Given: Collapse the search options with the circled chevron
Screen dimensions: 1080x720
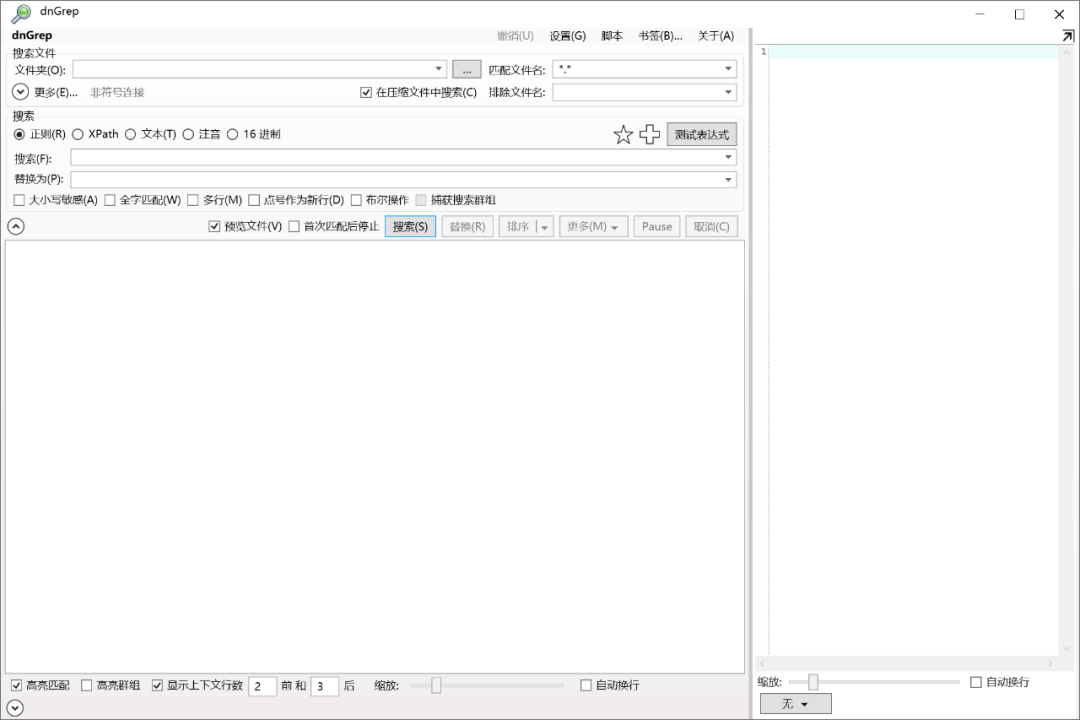Looking at the screenshot, I should [16, 226].
